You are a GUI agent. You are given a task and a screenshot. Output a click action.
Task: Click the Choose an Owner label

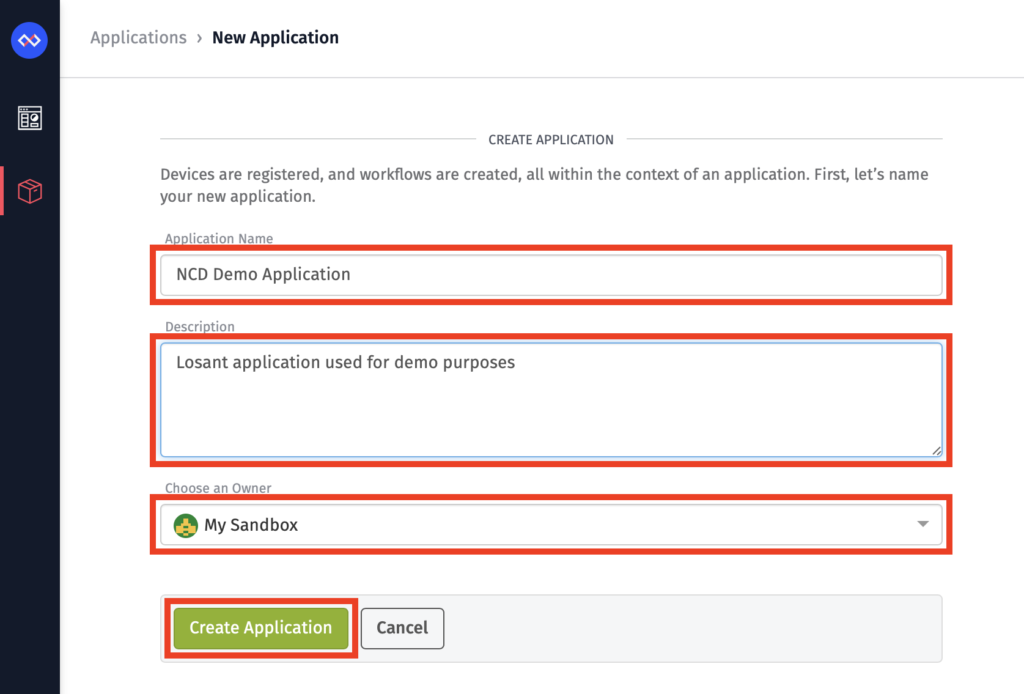pos(218,488)
